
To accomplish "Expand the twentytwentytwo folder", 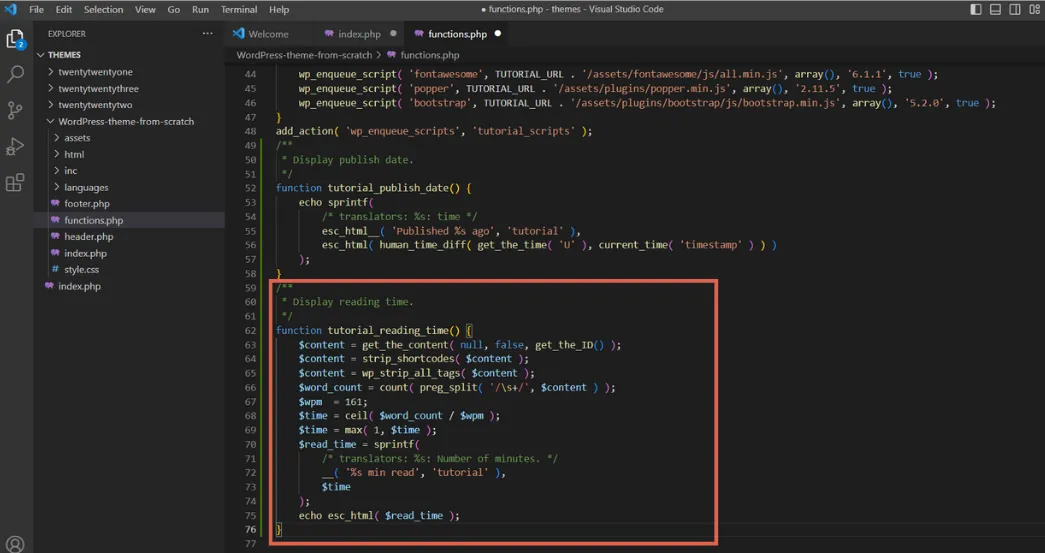I will (x=95, y=105).
